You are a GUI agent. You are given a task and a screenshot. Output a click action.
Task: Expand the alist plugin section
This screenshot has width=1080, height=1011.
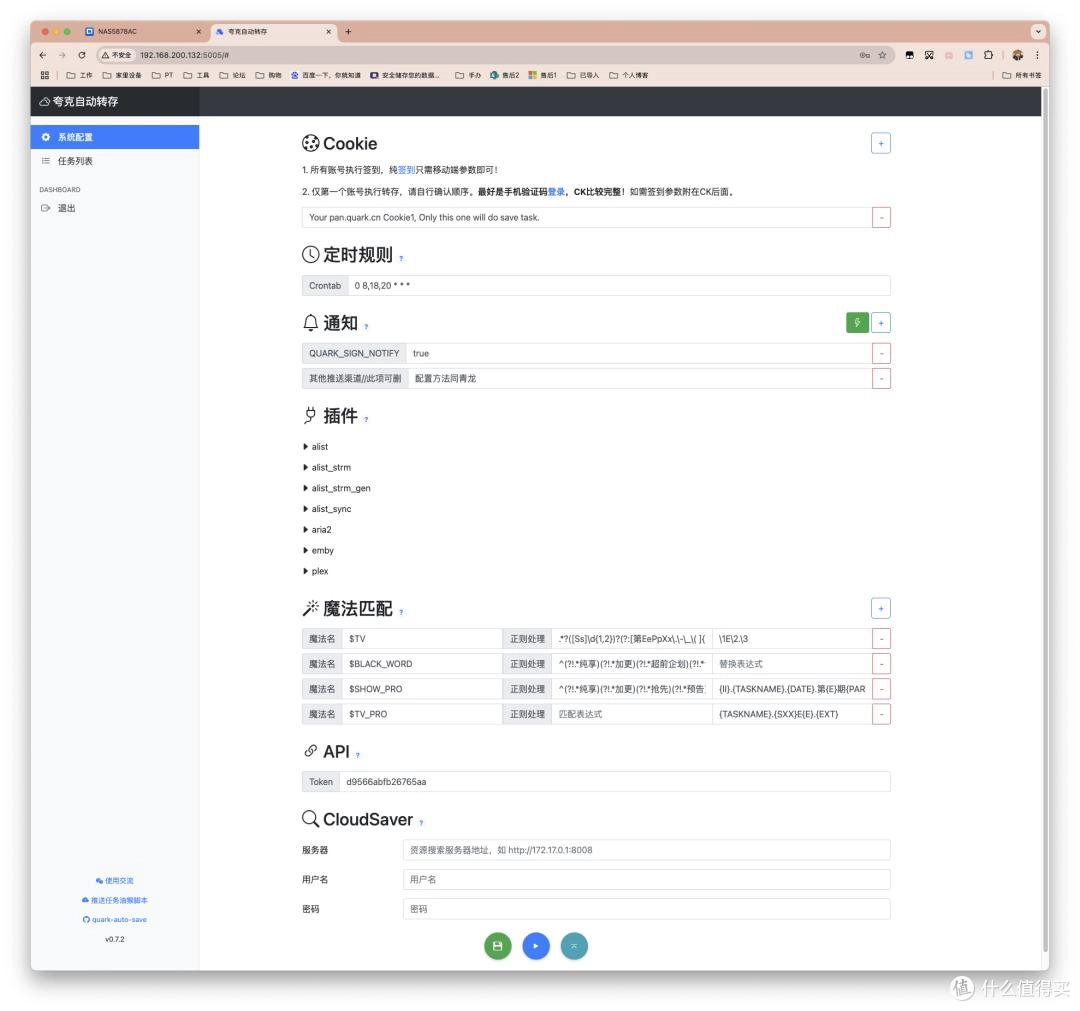[315, 447]
